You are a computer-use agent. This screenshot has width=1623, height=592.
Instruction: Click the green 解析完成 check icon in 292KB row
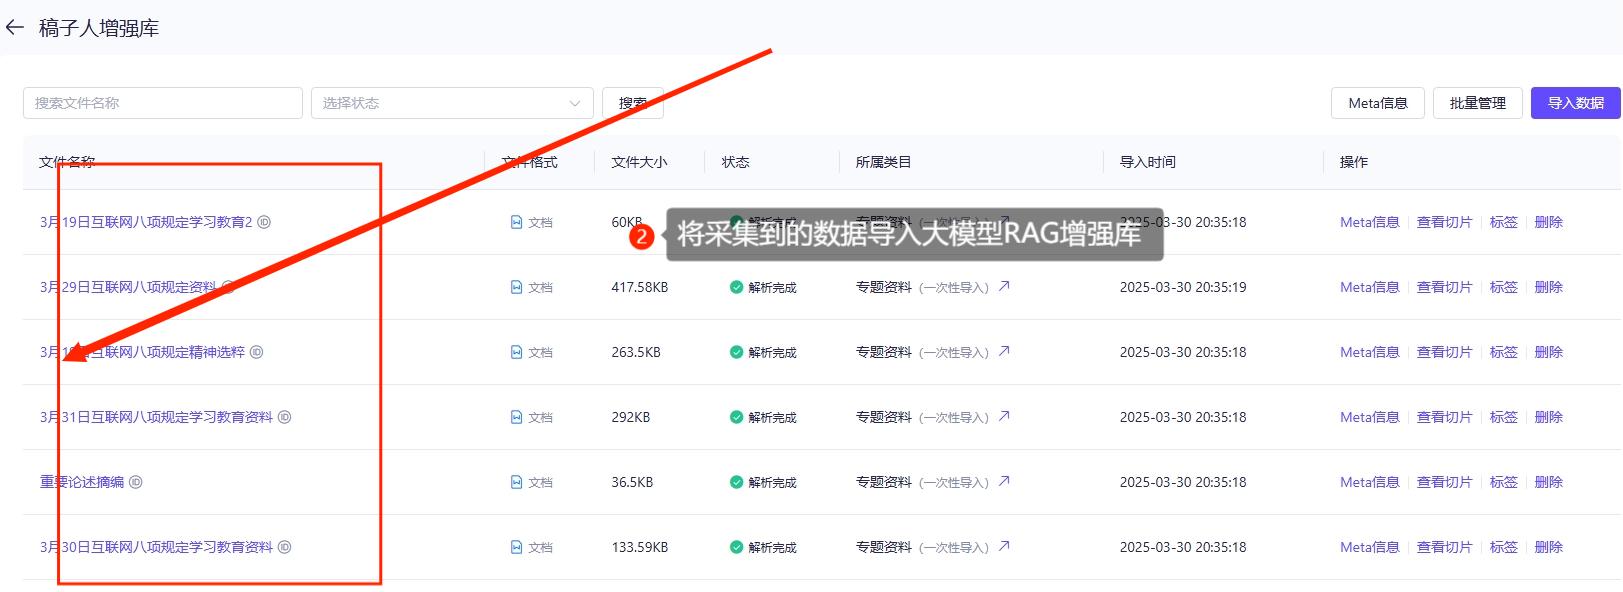click(x=737, y=417)
